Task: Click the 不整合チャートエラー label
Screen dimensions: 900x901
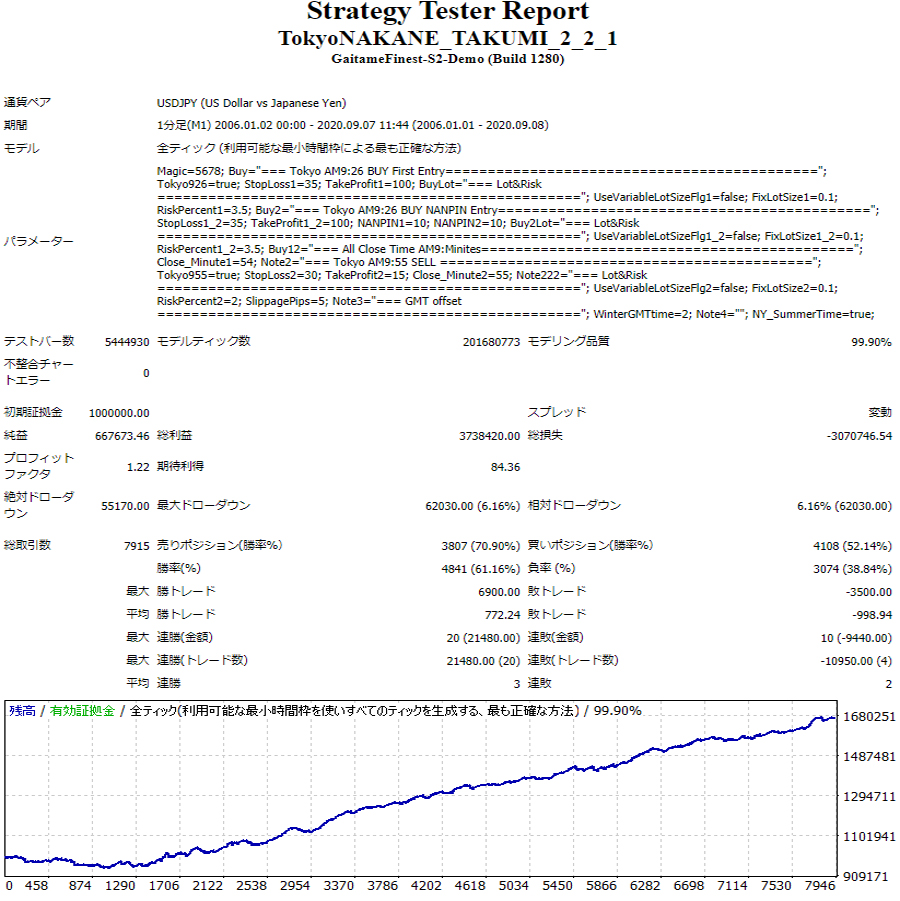Action: [x=39, y=372]
